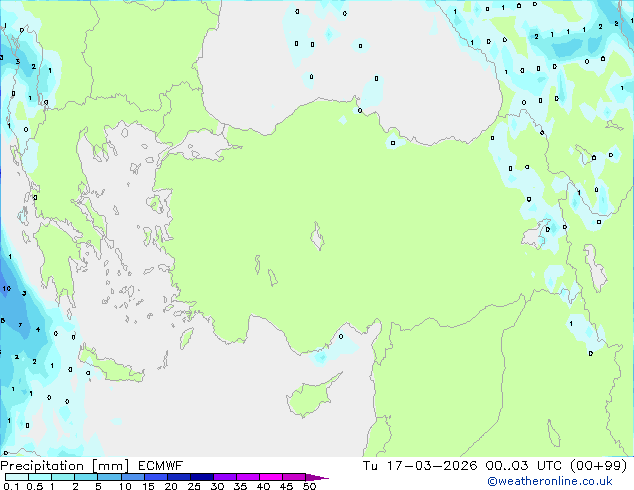
Task: Click the date '17-03-2026'
Action: click(x=431, y=466)
